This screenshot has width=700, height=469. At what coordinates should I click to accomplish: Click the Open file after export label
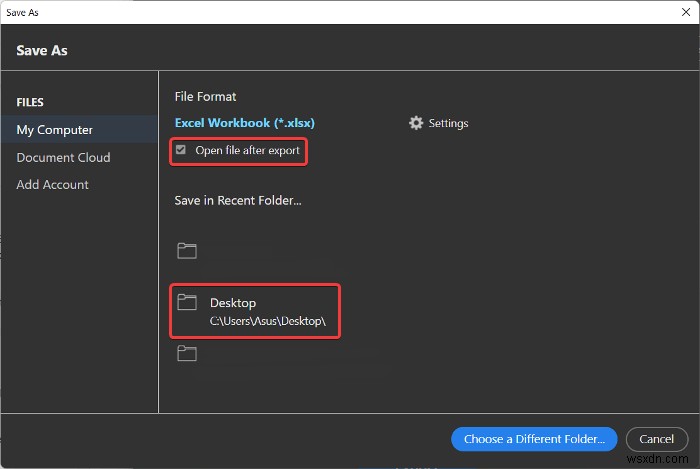pyautogui.click(x=247, y=151)
